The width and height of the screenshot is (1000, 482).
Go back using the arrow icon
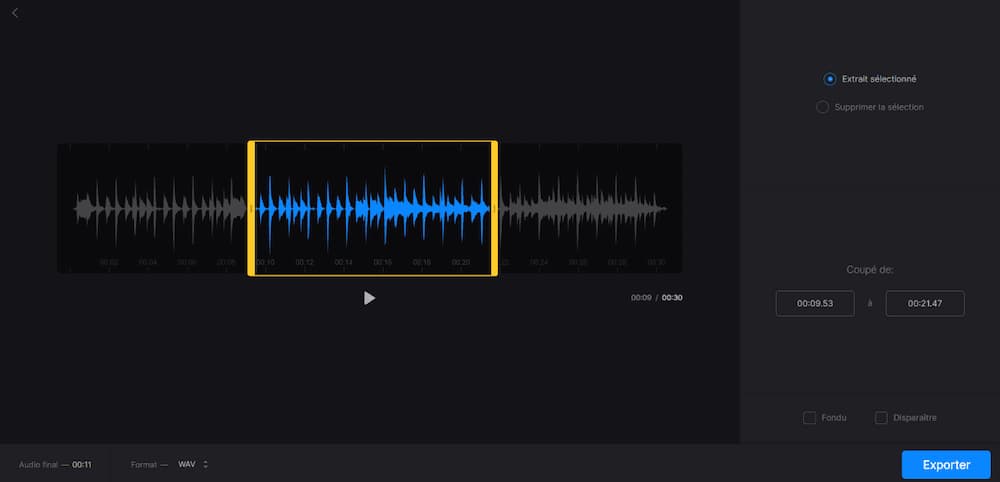pyautogui.click(x=15, y=13)
